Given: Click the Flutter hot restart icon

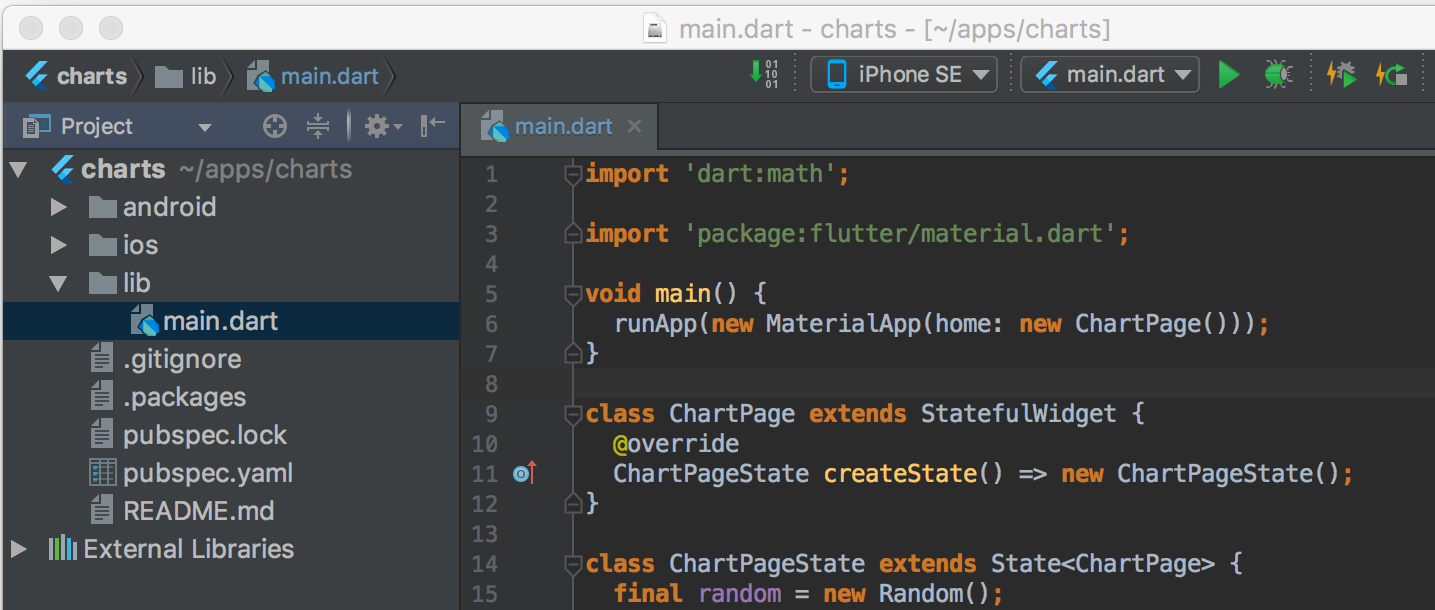Looking at the screenshot, I should coord(1392,74).
